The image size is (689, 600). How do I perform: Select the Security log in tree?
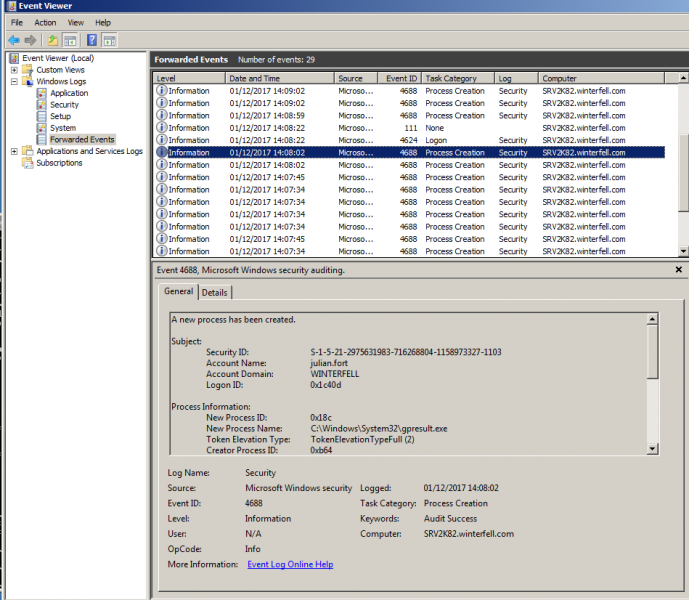(64, 105)
